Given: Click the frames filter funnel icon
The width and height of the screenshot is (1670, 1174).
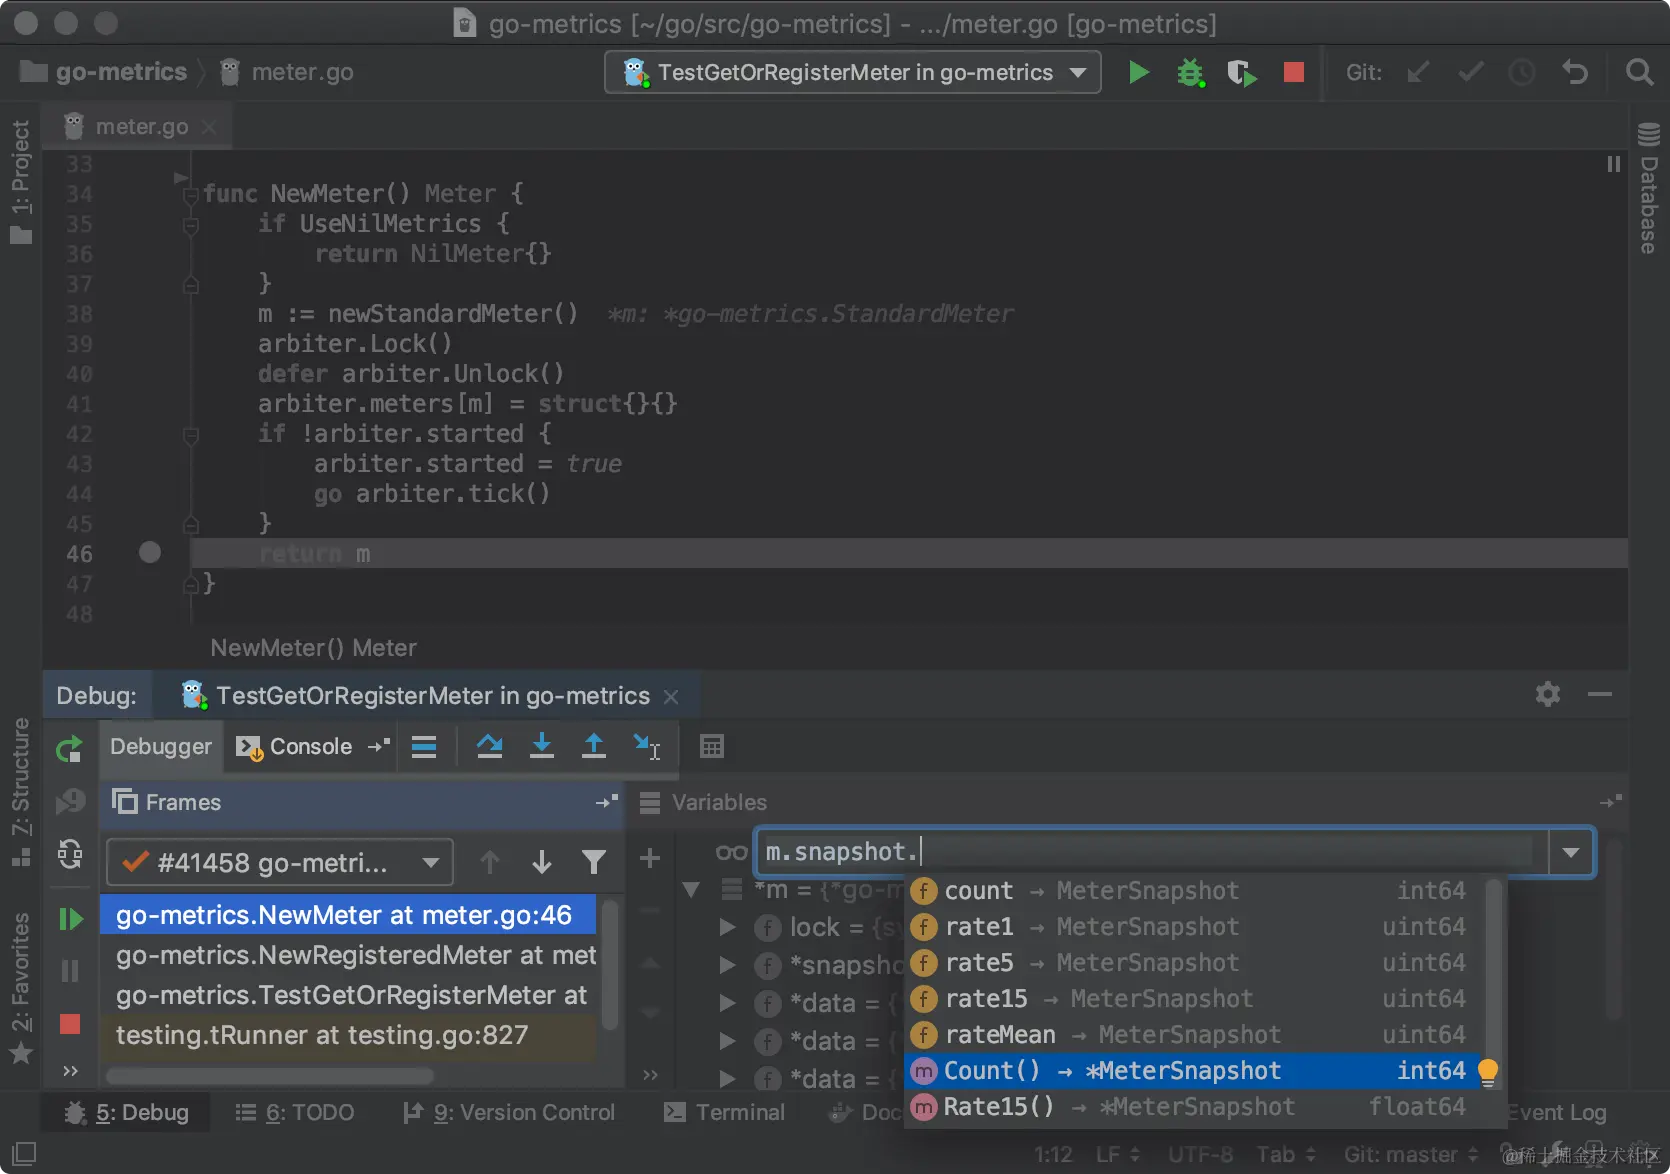Looking at the screenshot, I should tap(594, 862).
